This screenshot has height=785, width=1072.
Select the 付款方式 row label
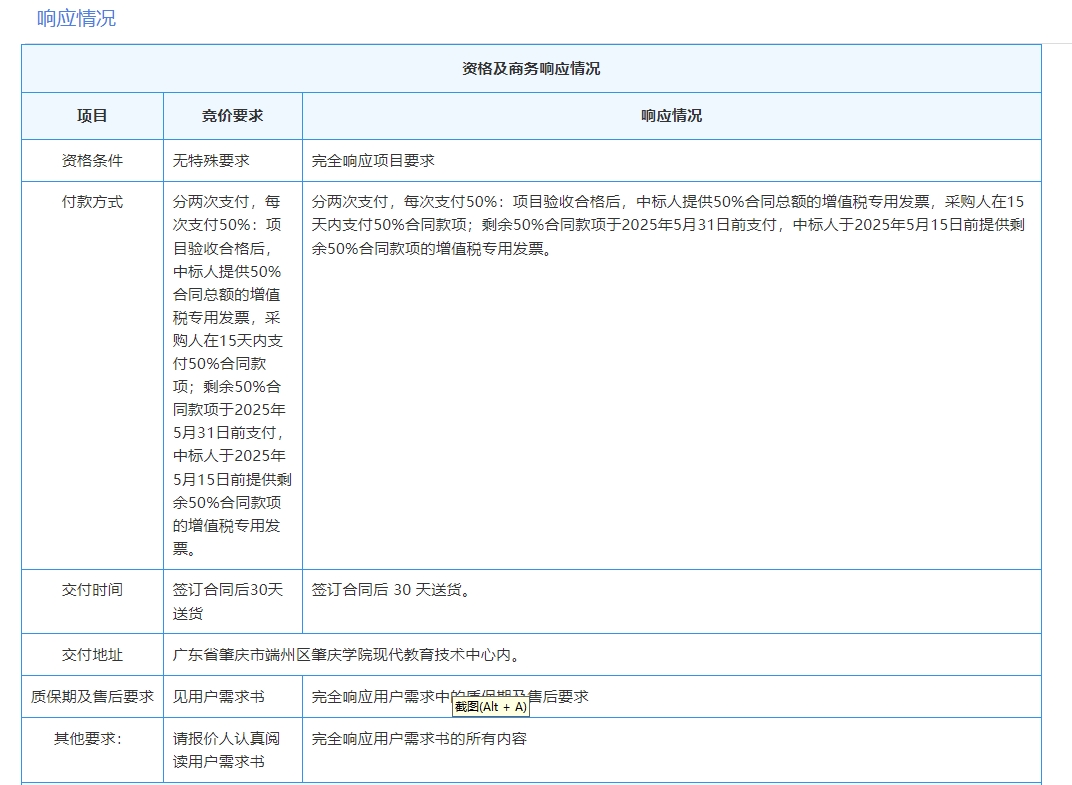(x=92, y=202)
